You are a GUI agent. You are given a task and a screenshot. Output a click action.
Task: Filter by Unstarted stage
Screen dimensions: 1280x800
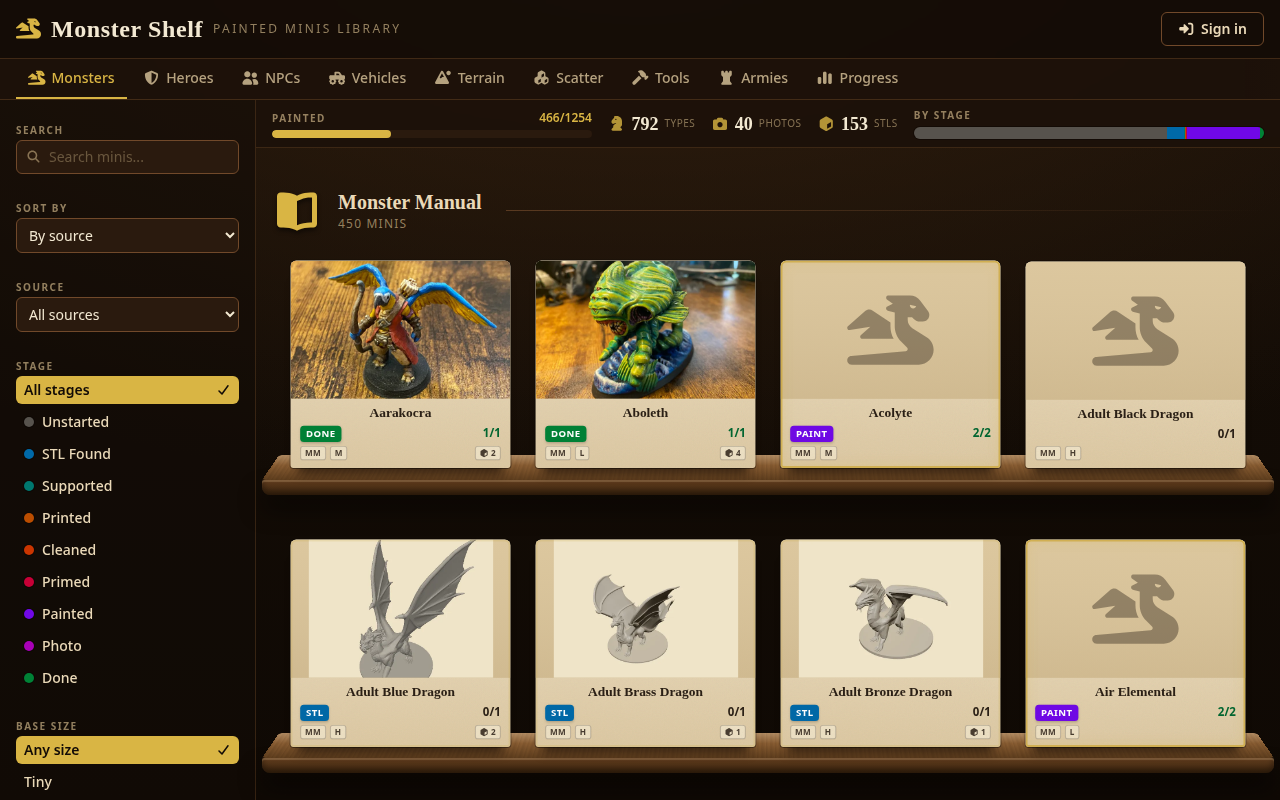(127, 422)
